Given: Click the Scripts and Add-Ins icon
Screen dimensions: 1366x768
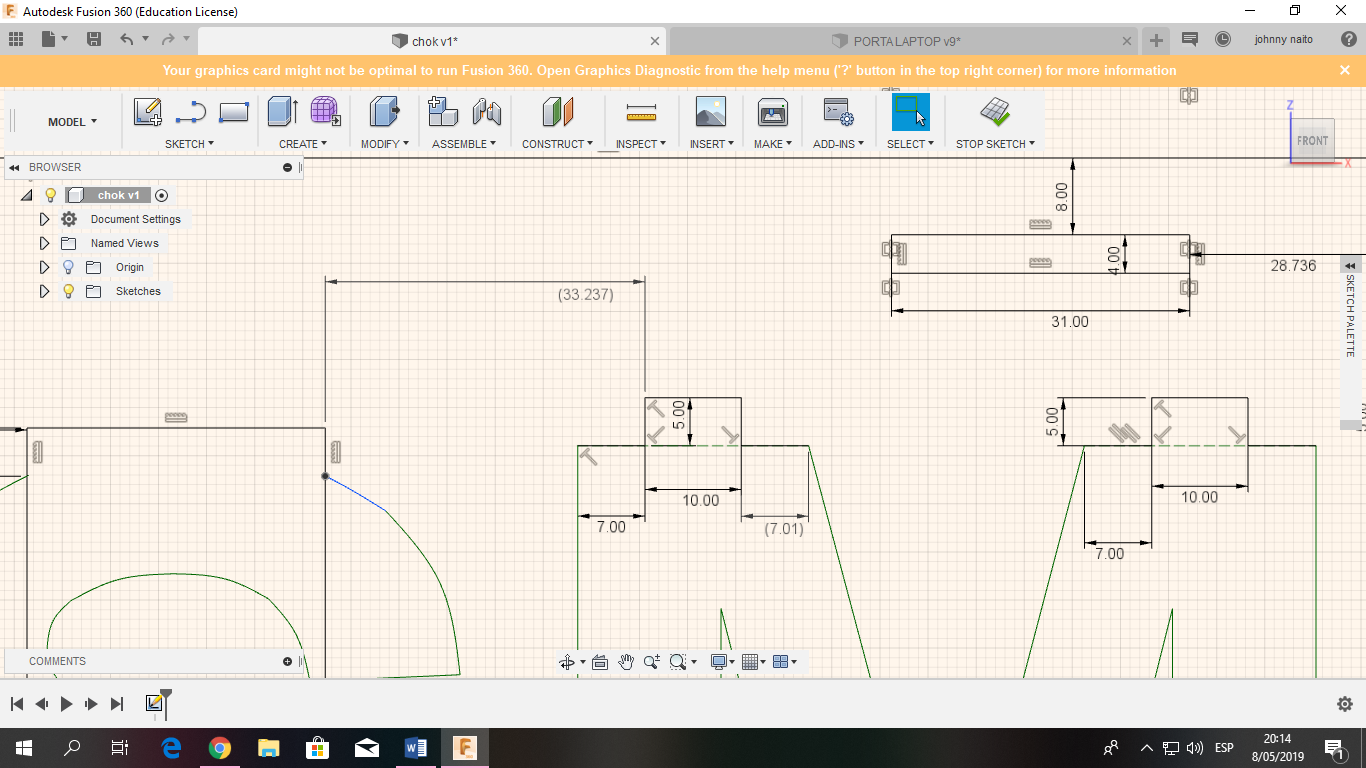Looking at the screenshot, I should pyautogui.click(x=837, y=111).
